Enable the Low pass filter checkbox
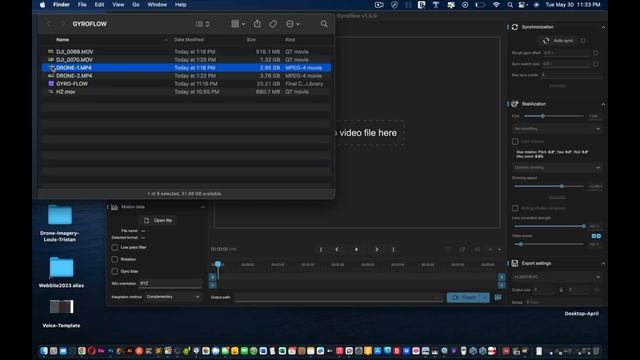Image resolution: width=640 pixels, height=360 pixels. 115,247
